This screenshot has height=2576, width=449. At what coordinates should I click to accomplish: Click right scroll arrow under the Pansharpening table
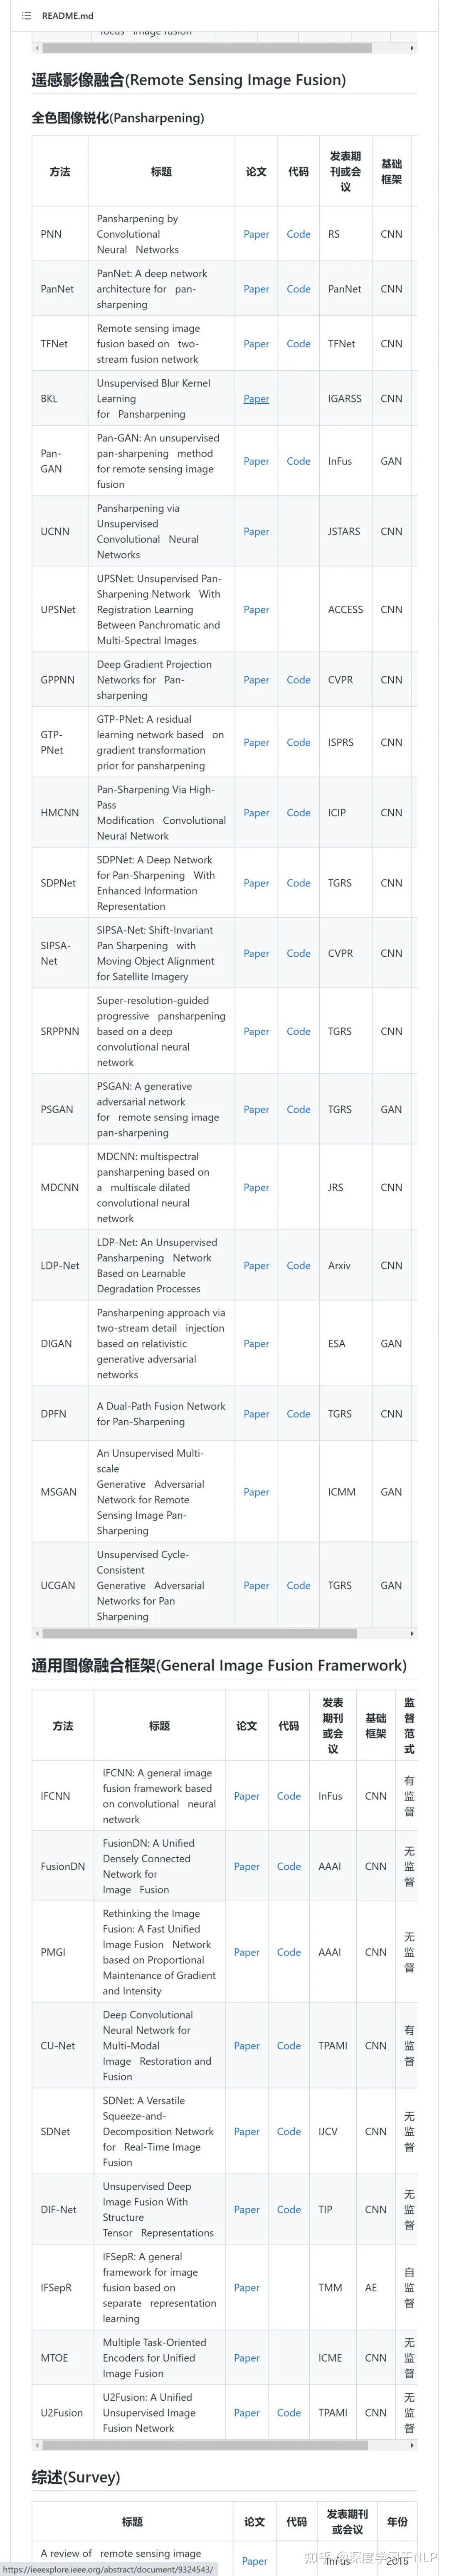412,1633
